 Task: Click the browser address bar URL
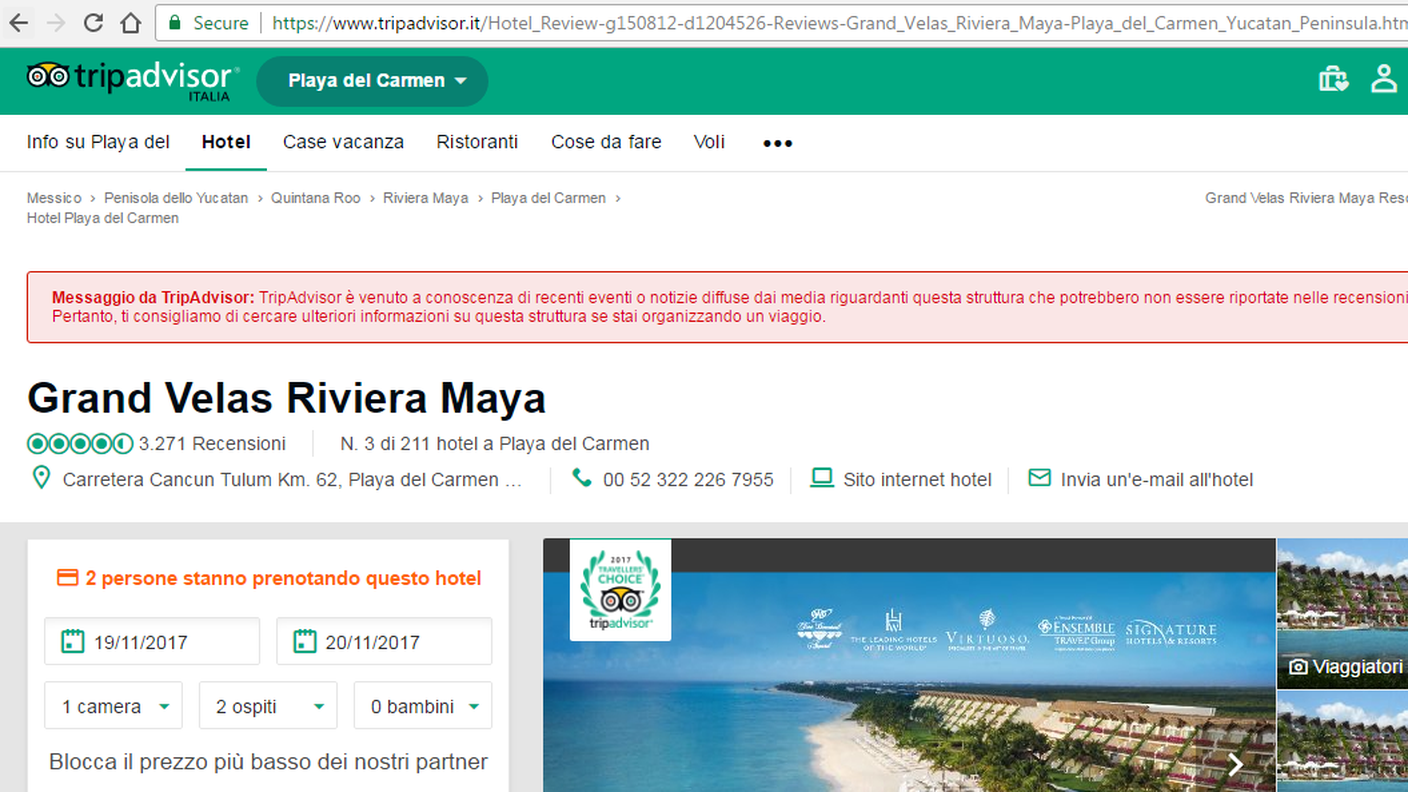838,22
